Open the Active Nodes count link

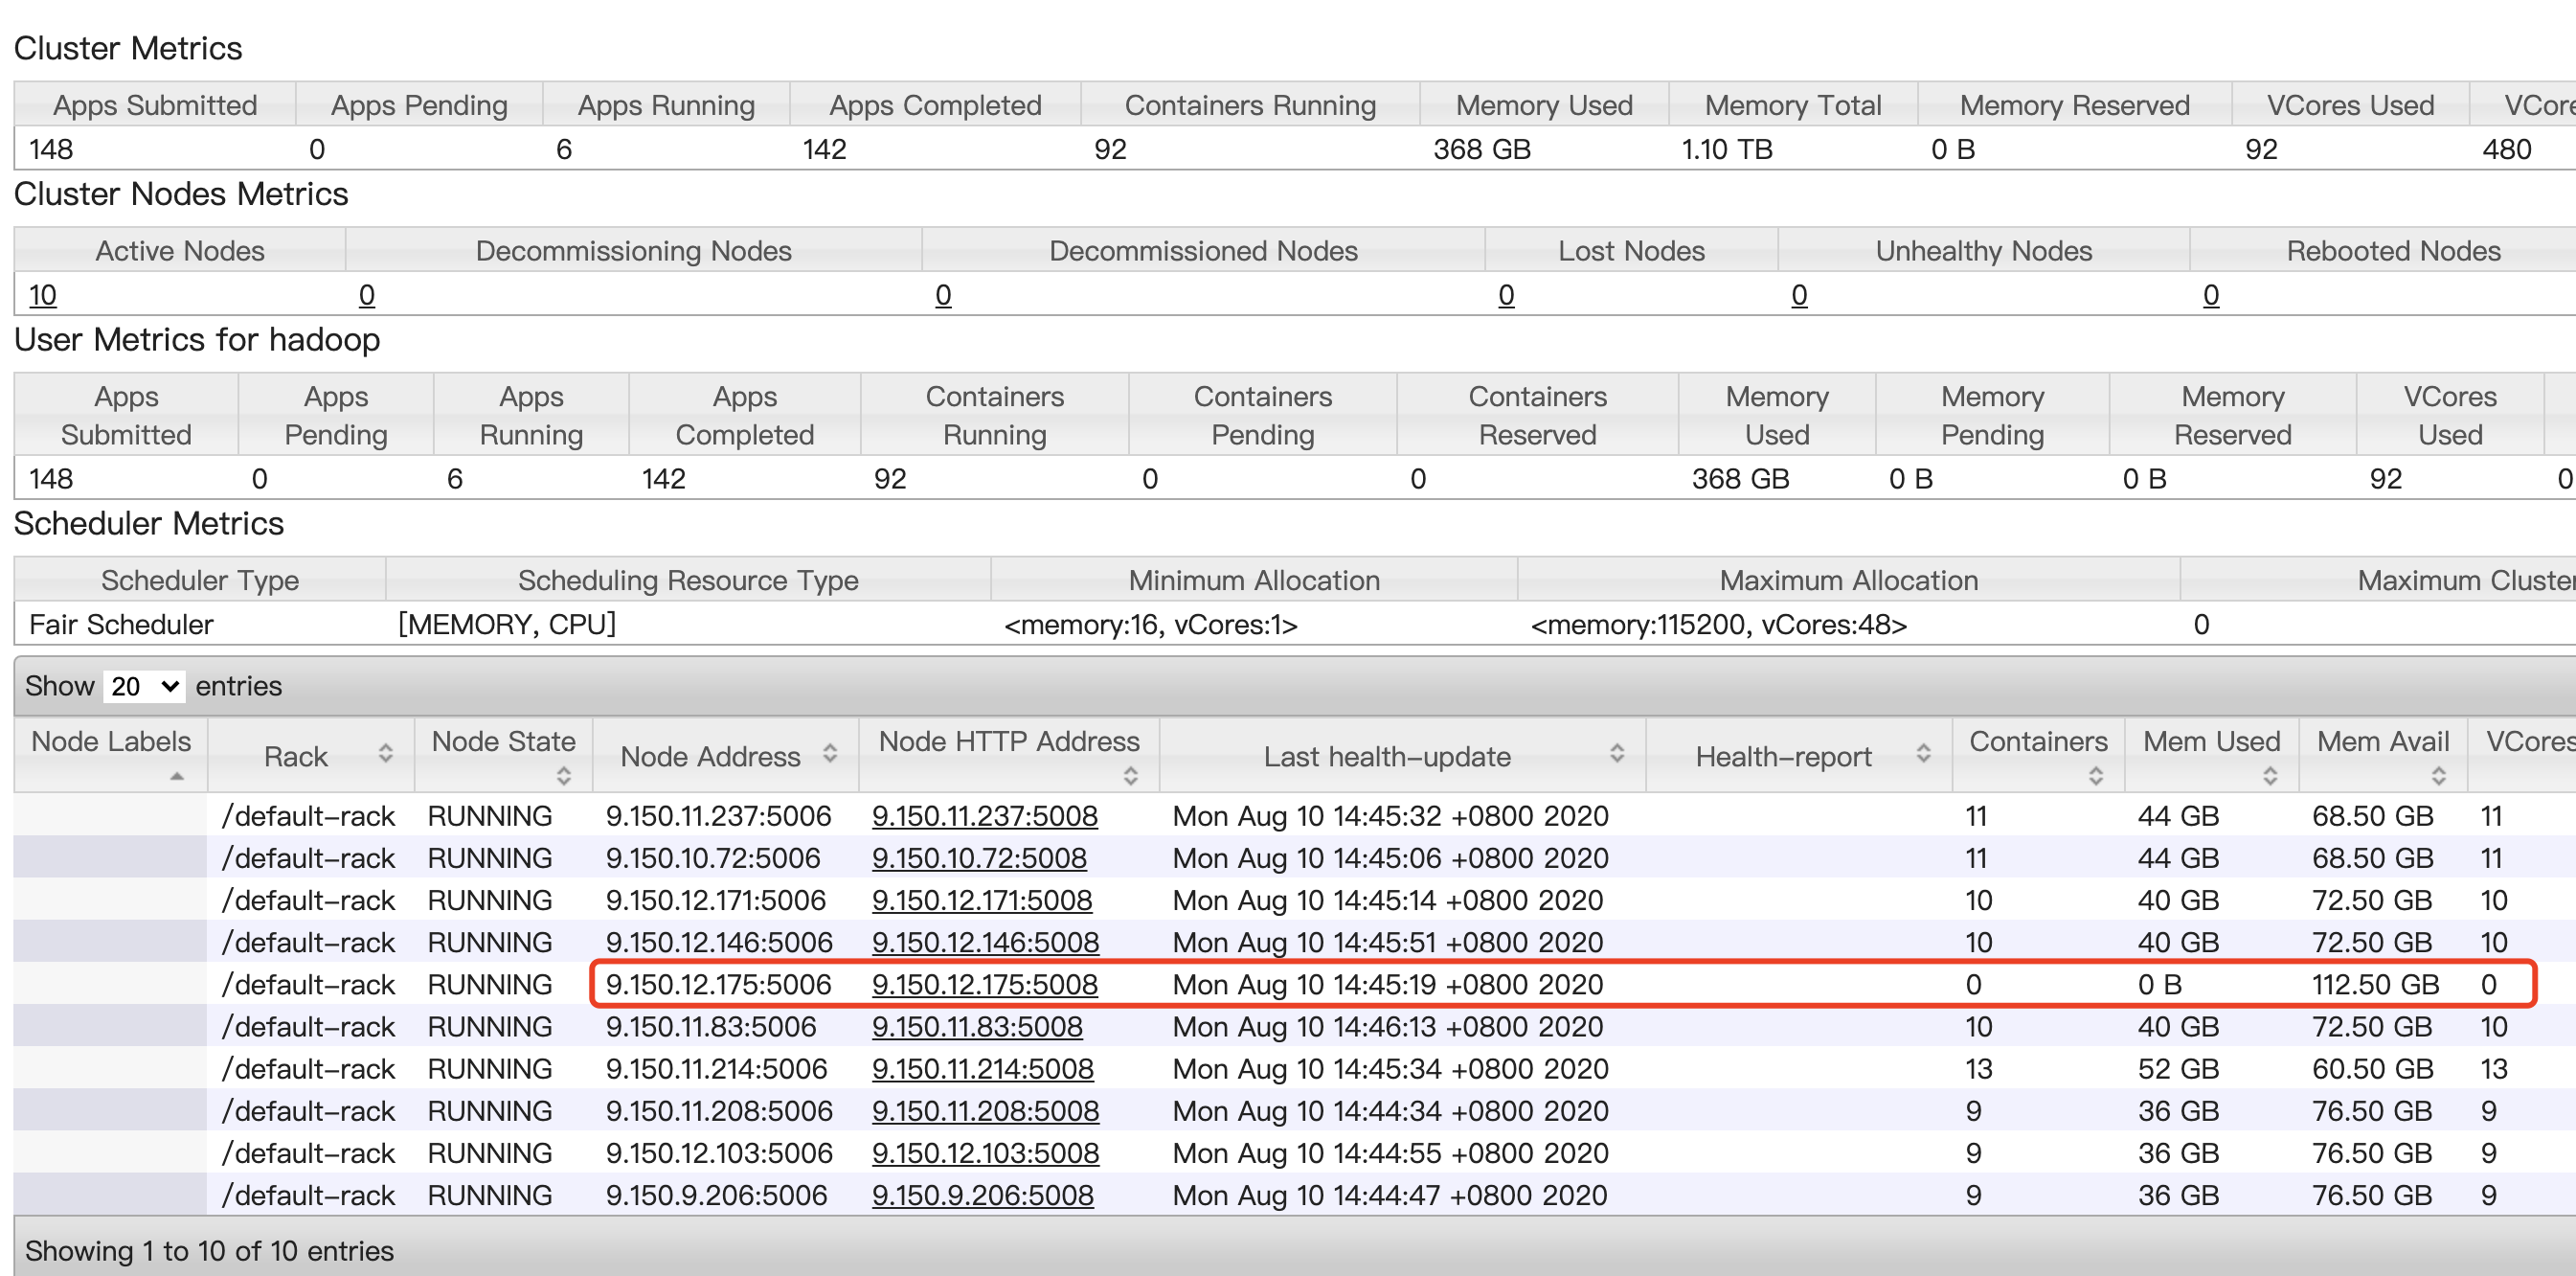click(42, 295)
